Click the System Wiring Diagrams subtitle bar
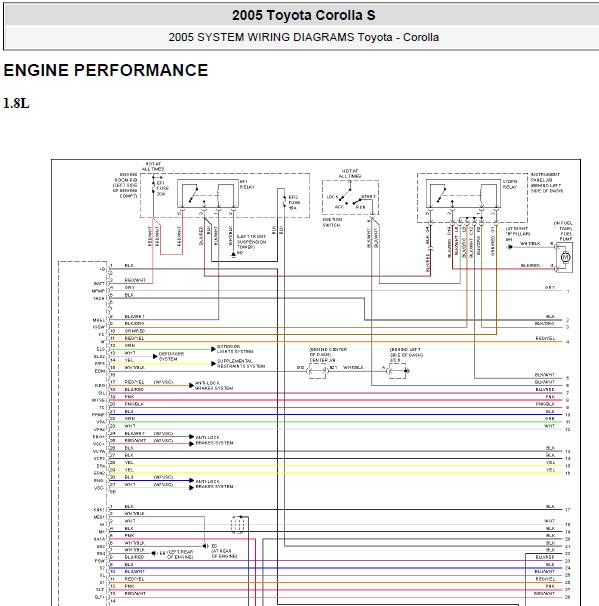 pyautogui.click(x=303, y=37)
